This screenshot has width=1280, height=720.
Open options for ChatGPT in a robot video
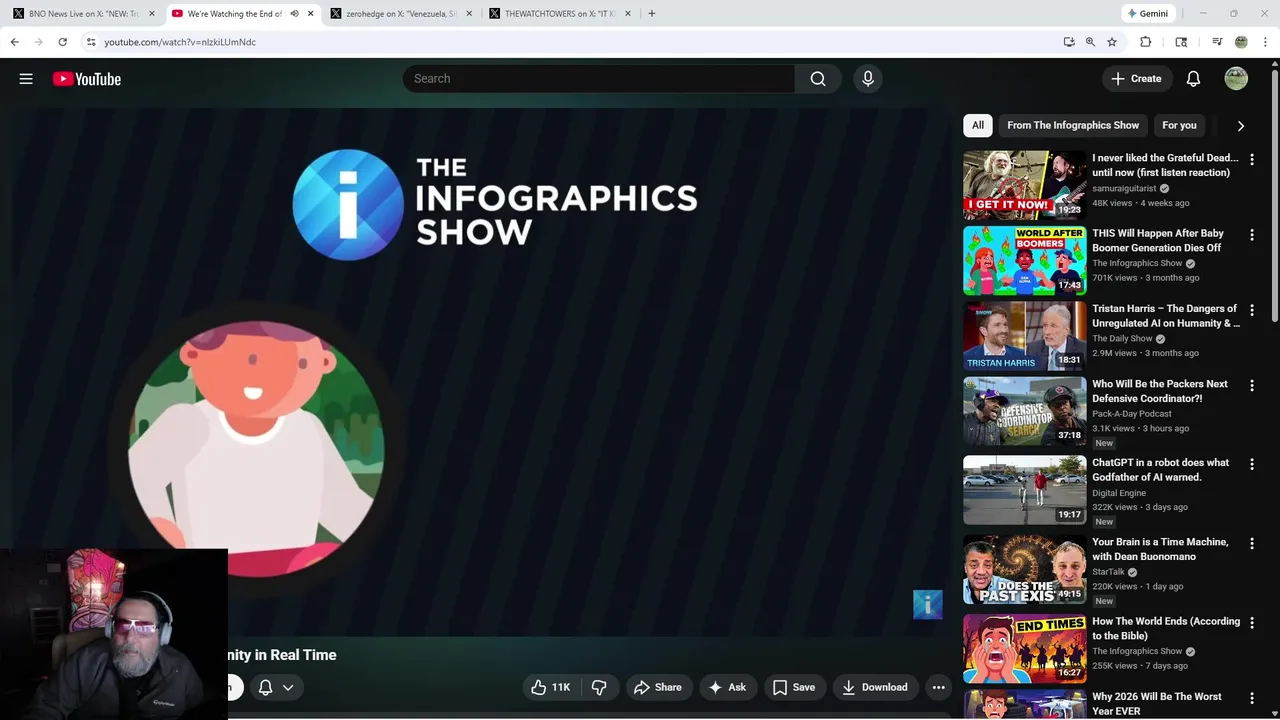(1252, 464)
